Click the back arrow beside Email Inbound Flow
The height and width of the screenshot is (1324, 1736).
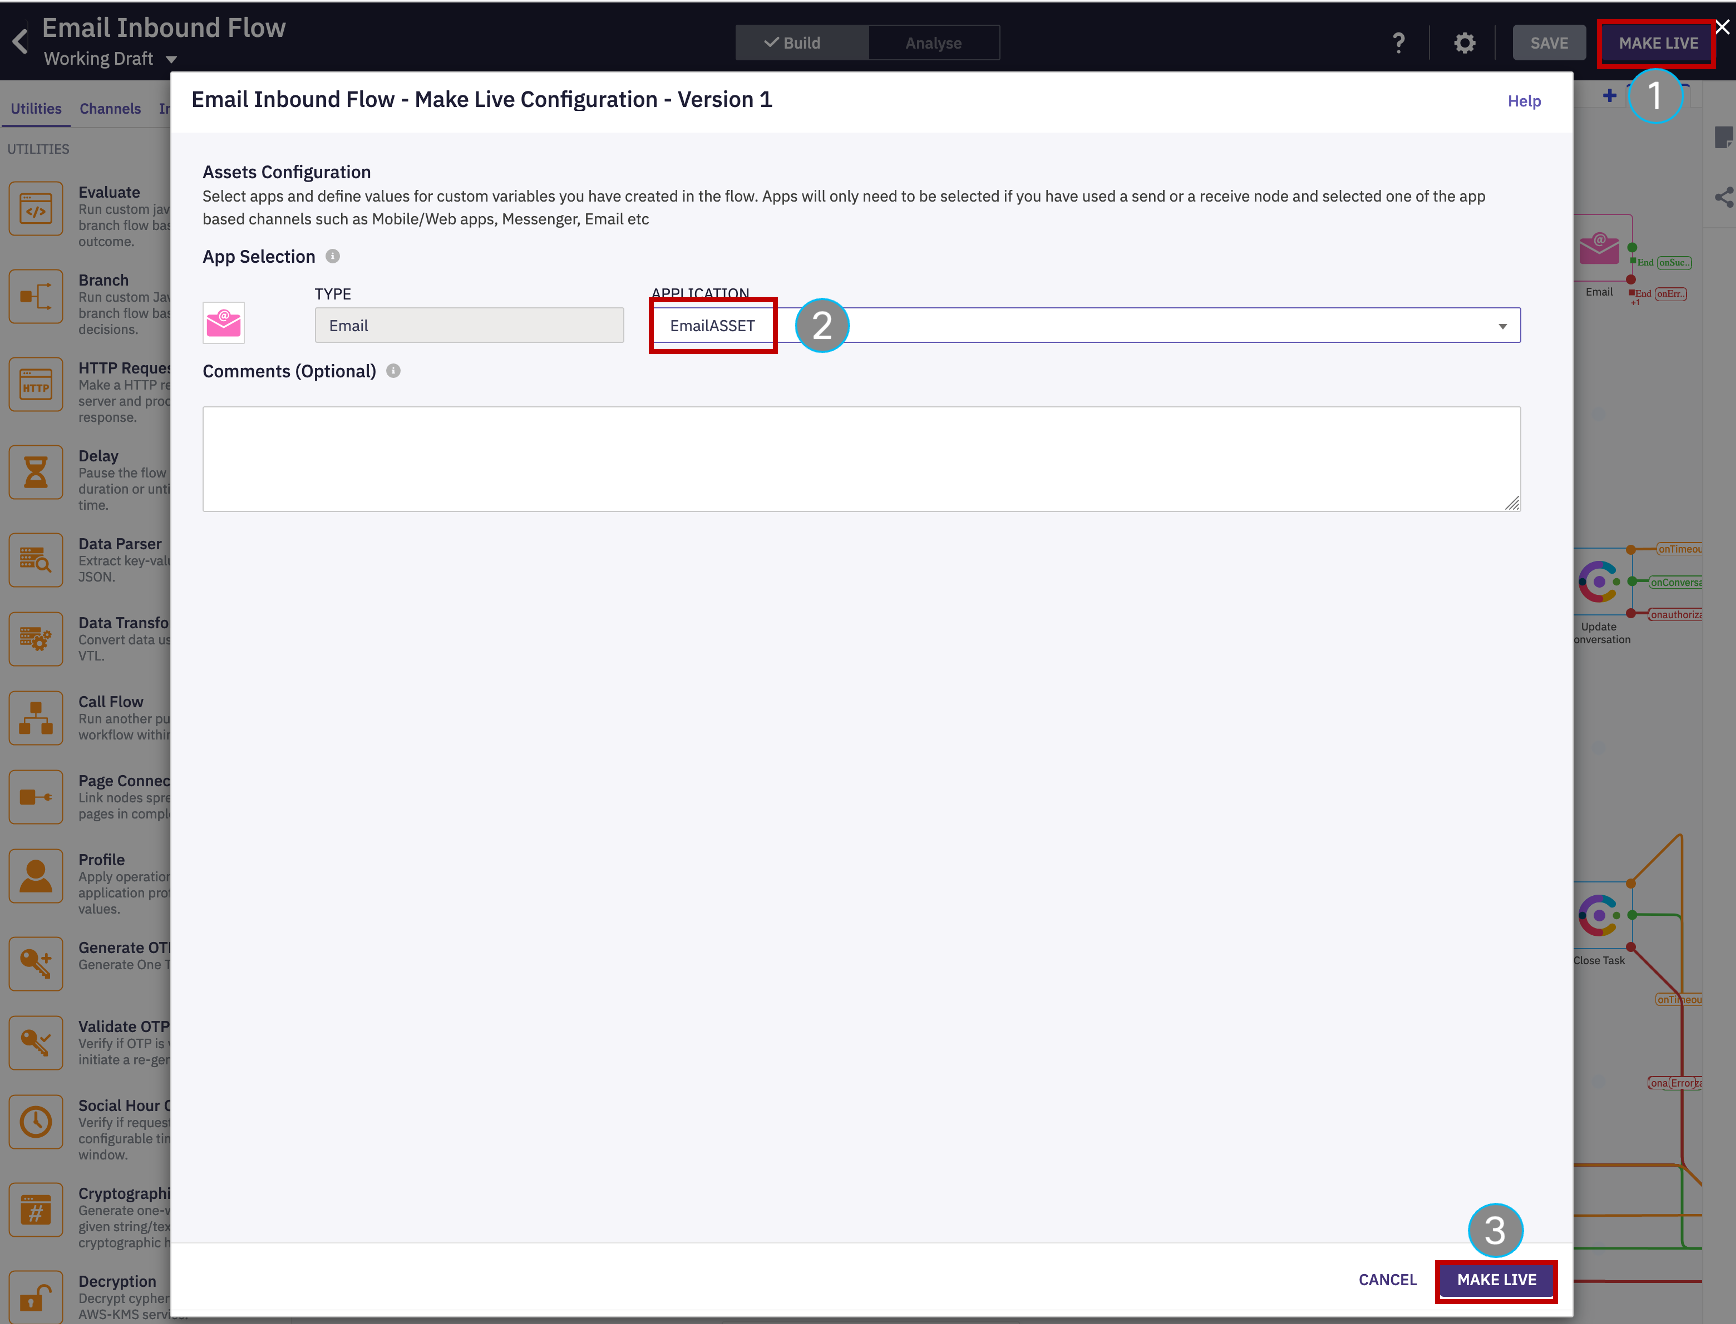[x=20, y=41]
